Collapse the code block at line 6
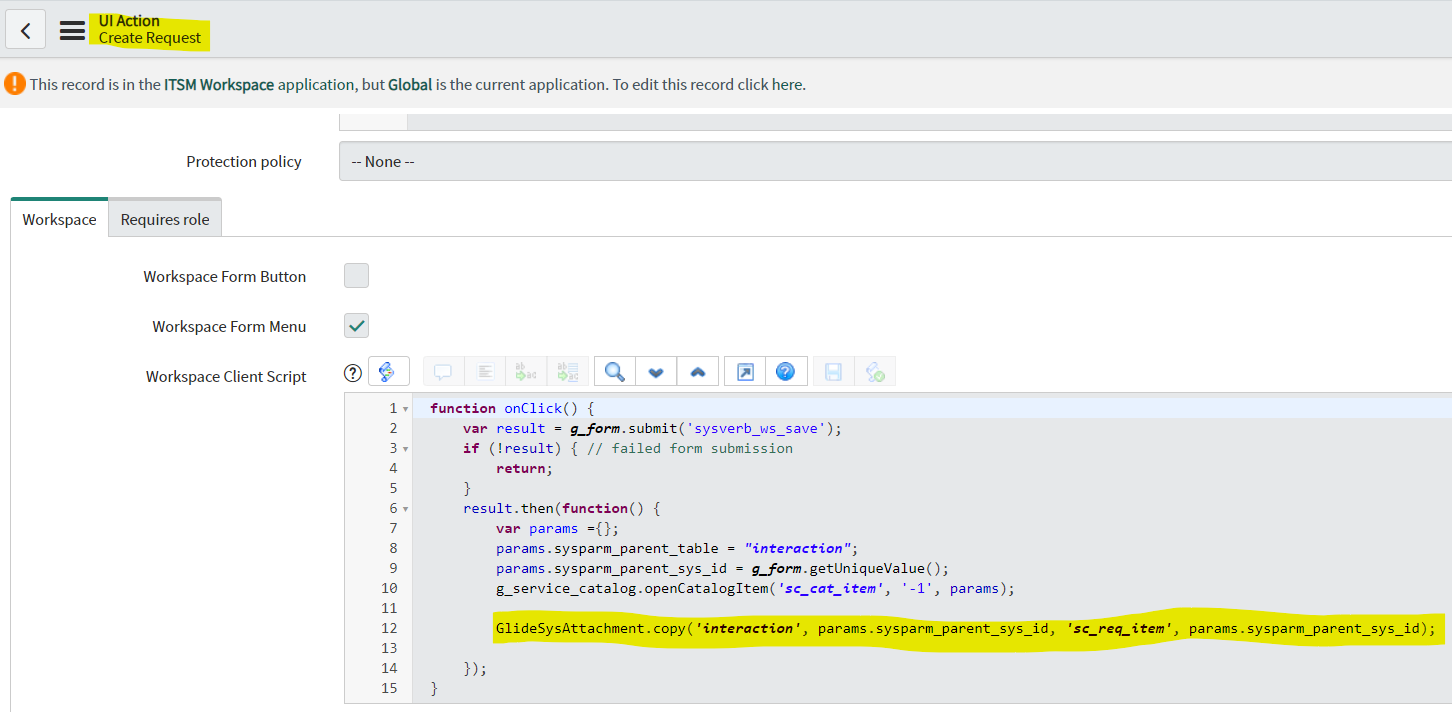The image size is (1452, 712). coord(406,508)
